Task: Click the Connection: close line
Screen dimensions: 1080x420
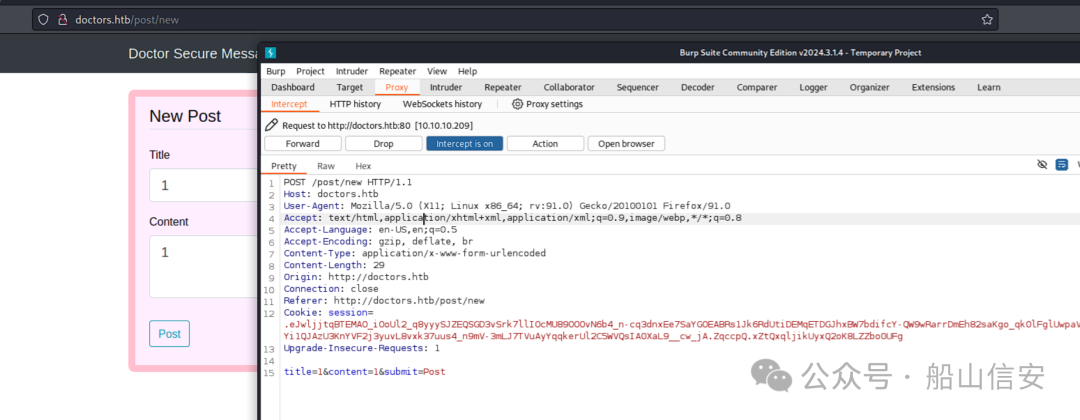Action: click(331, 288)
